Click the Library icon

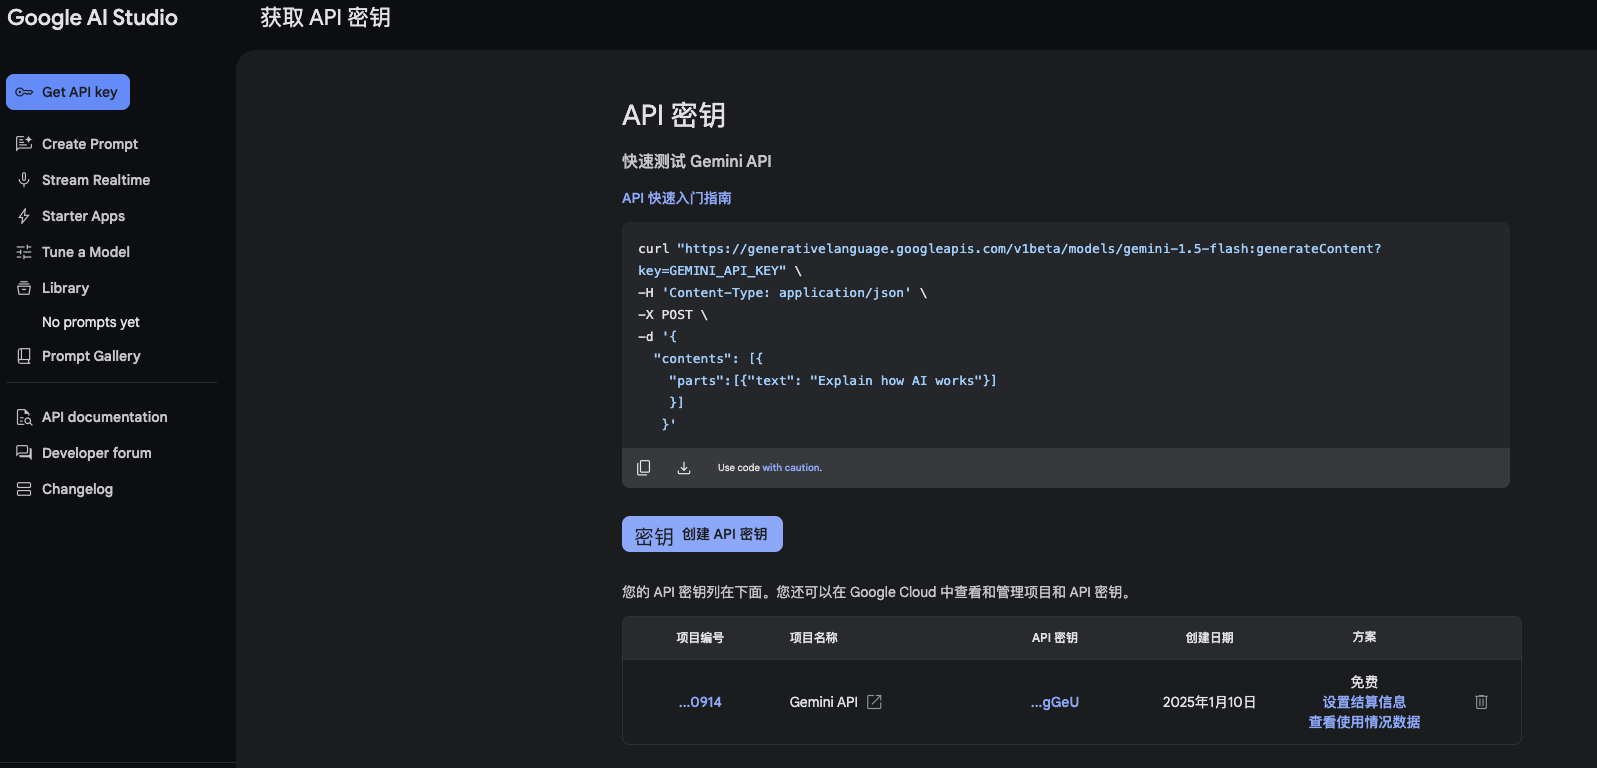tap(24, 288)
